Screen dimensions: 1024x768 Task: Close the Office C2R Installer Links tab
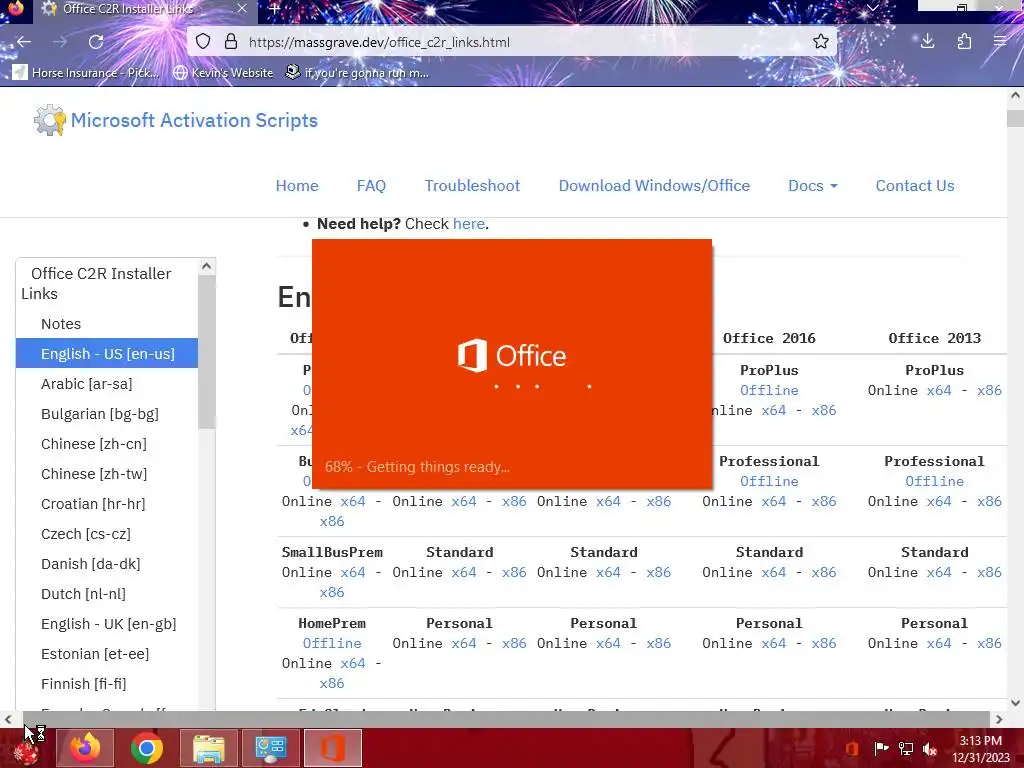tap(242, 8)
